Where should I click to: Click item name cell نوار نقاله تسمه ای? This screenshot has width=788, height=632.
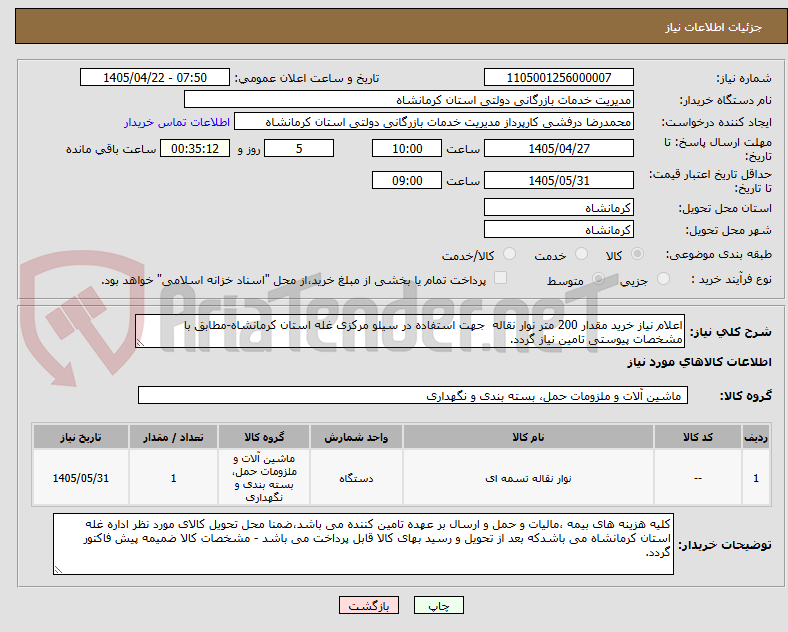[x=528, y=478]
